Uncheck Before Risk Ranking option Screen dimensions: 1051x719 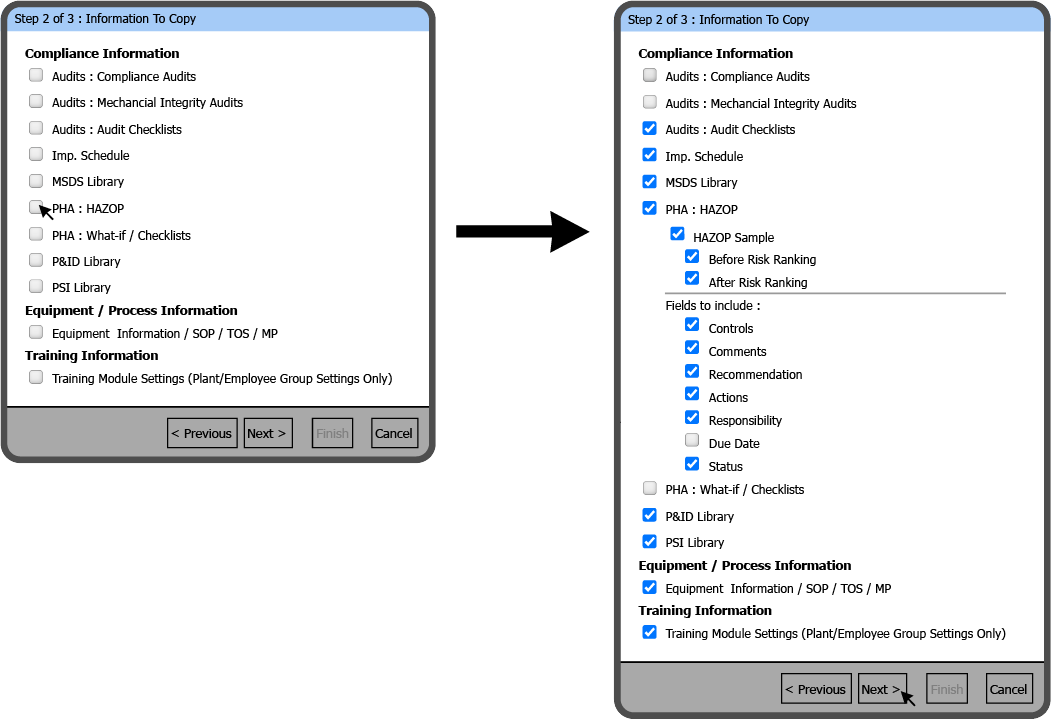pyautogui.click(x=692, y=257)
